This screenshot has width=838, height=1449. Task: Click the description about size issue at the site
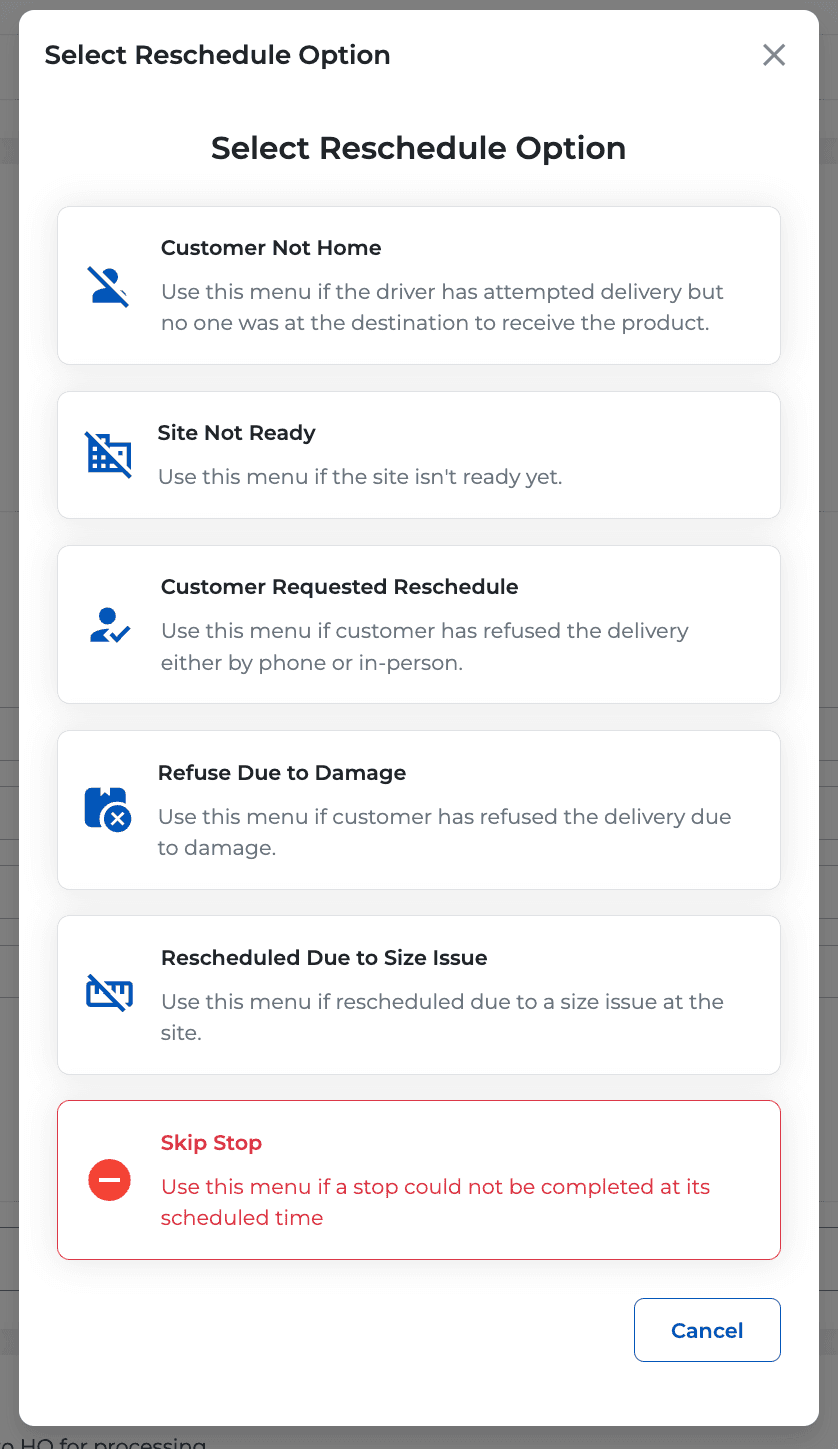tap(442, 1017)
